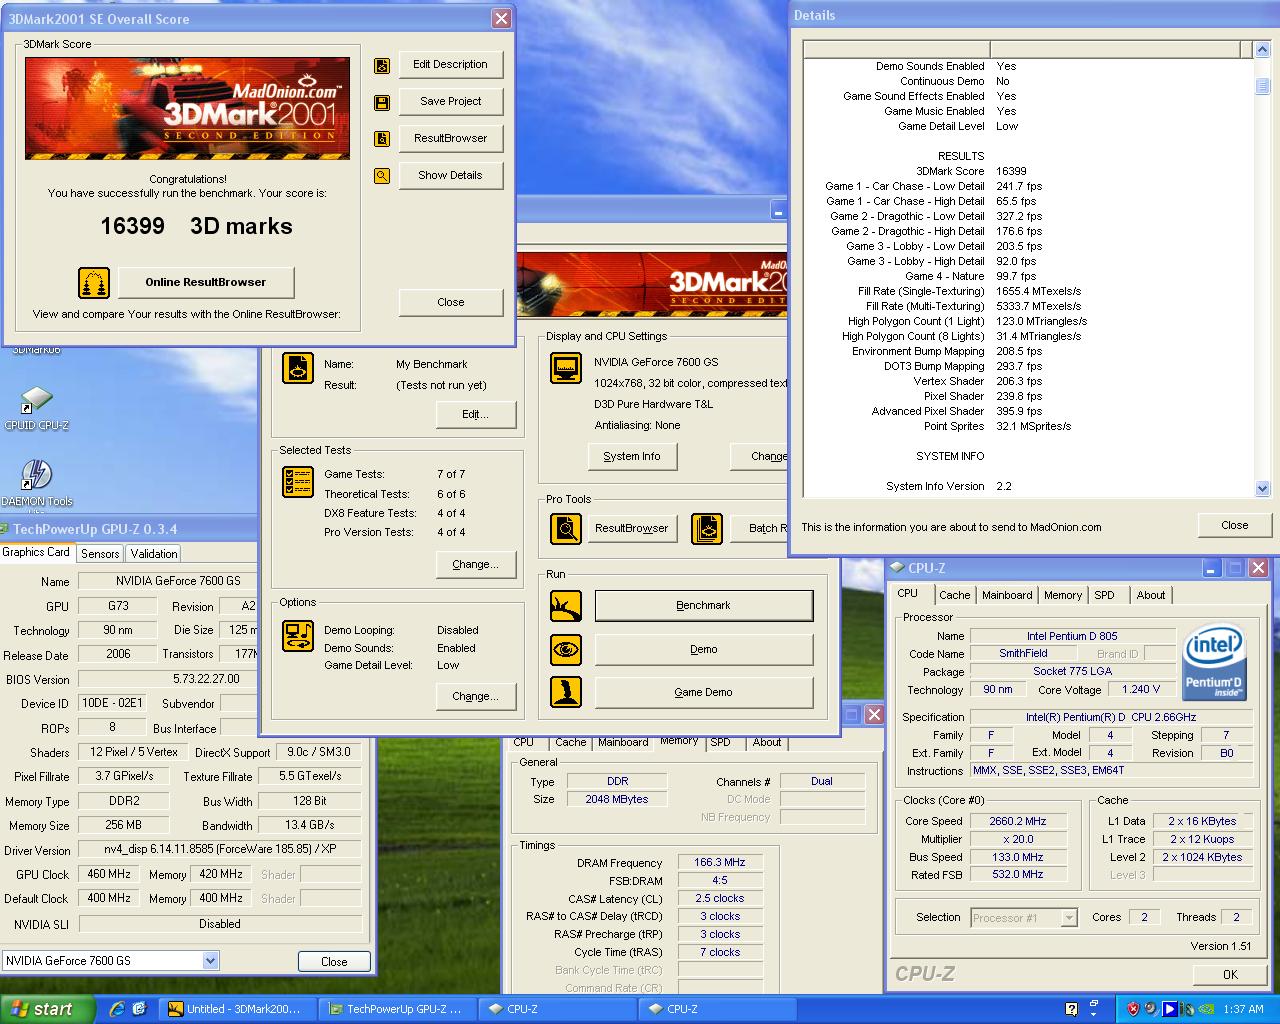
Task: Open the Memory tab in front CPU-Z window
Action: 1063,595
